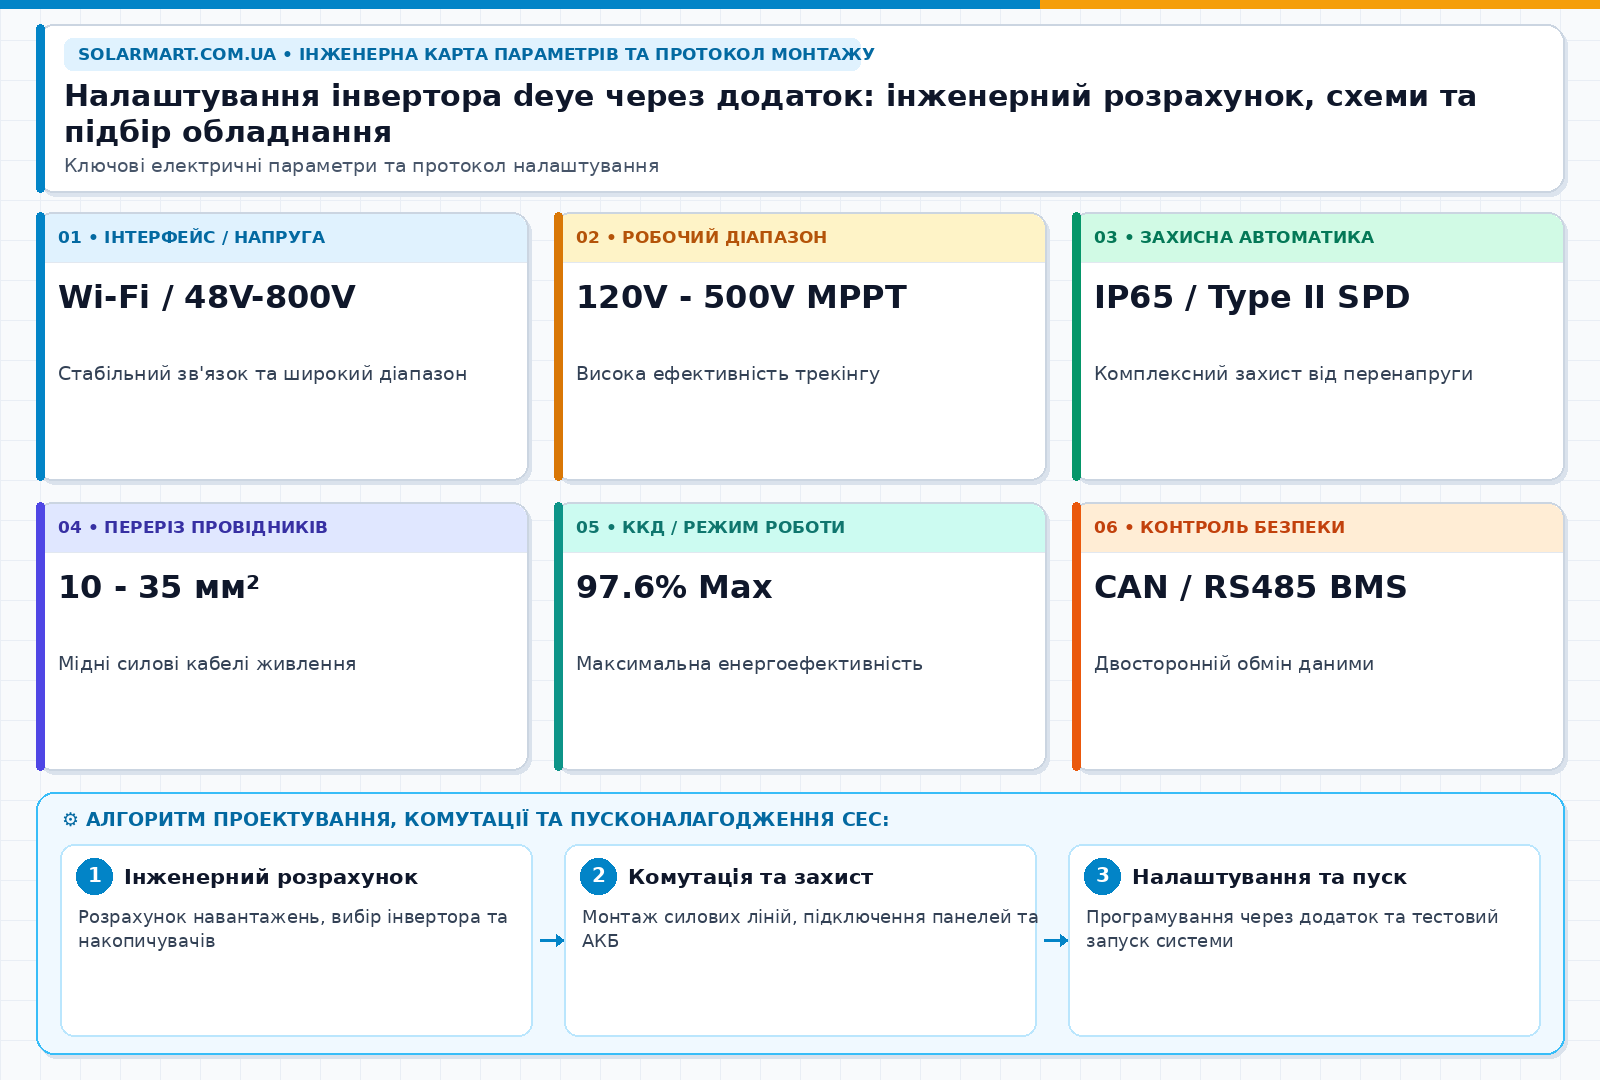The height and width of the screenshot is (1080, 1600).
Task: Click the 'CAN / RS485 BMS' value
Action: (x=1250, y=587)
